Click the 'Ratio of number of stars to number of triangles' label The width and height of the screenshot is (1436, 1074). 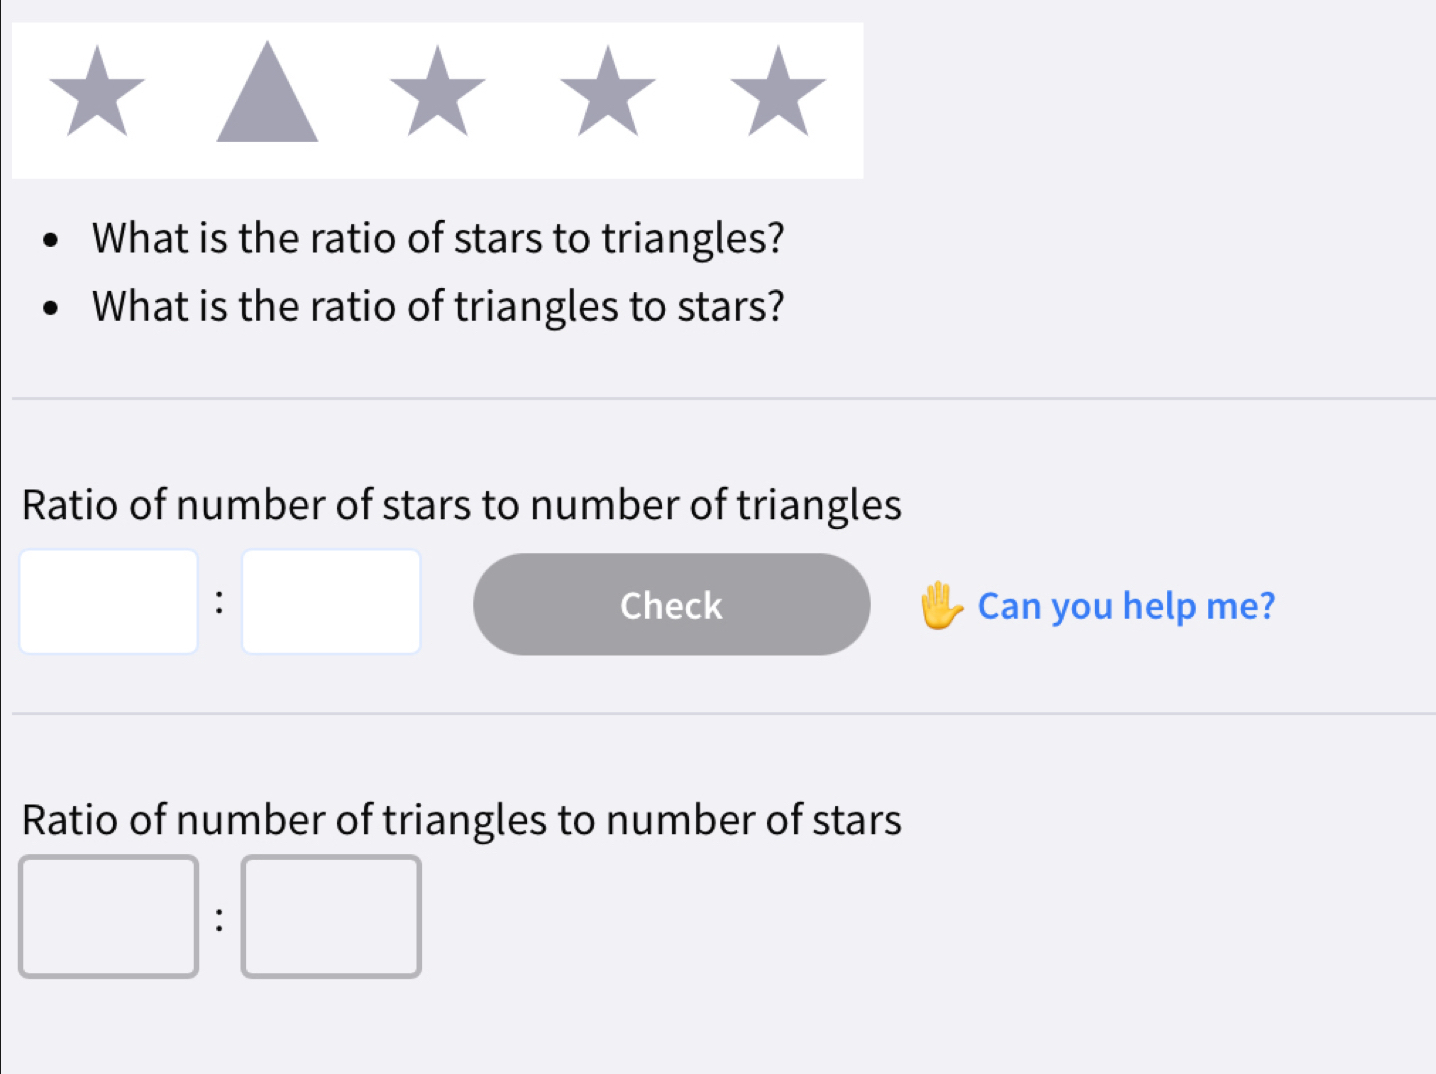(x=461, y=505)
